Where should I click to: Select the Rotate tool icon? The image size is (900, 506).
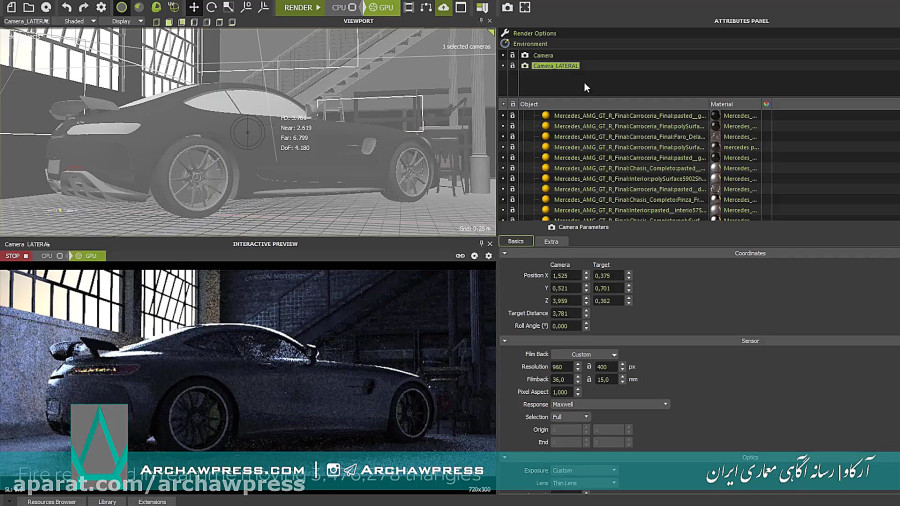(211, 7)
